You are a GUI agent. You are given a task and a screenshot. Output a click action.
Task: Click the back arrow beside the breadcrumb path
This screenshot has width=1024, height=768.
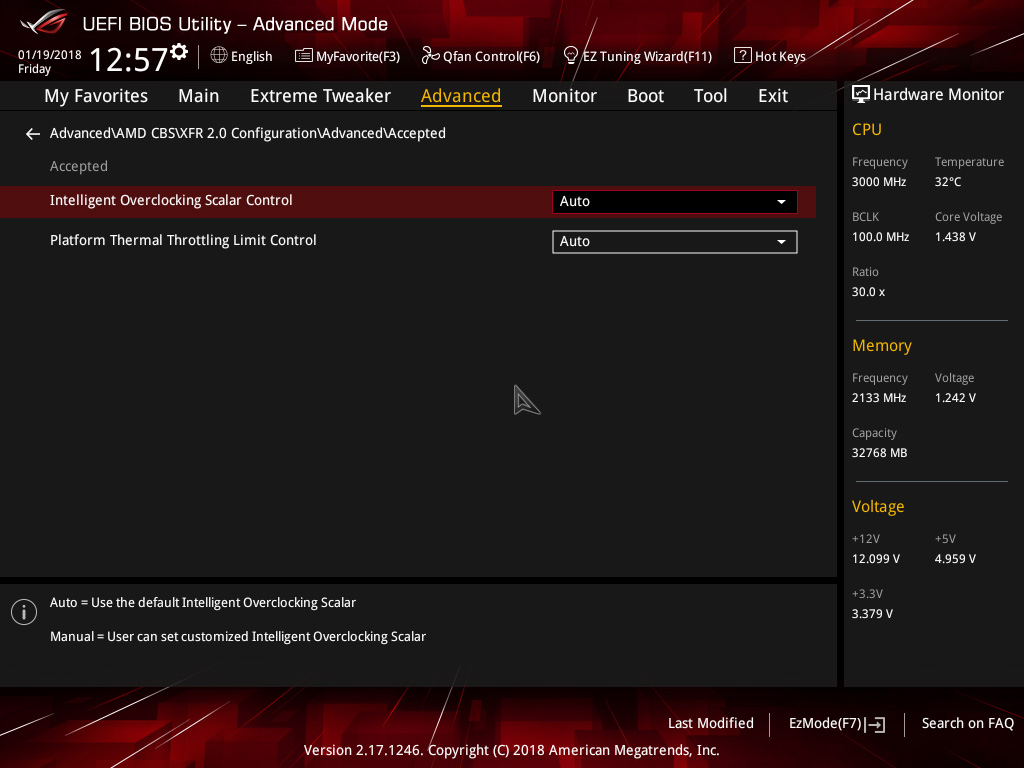(33, 134)
